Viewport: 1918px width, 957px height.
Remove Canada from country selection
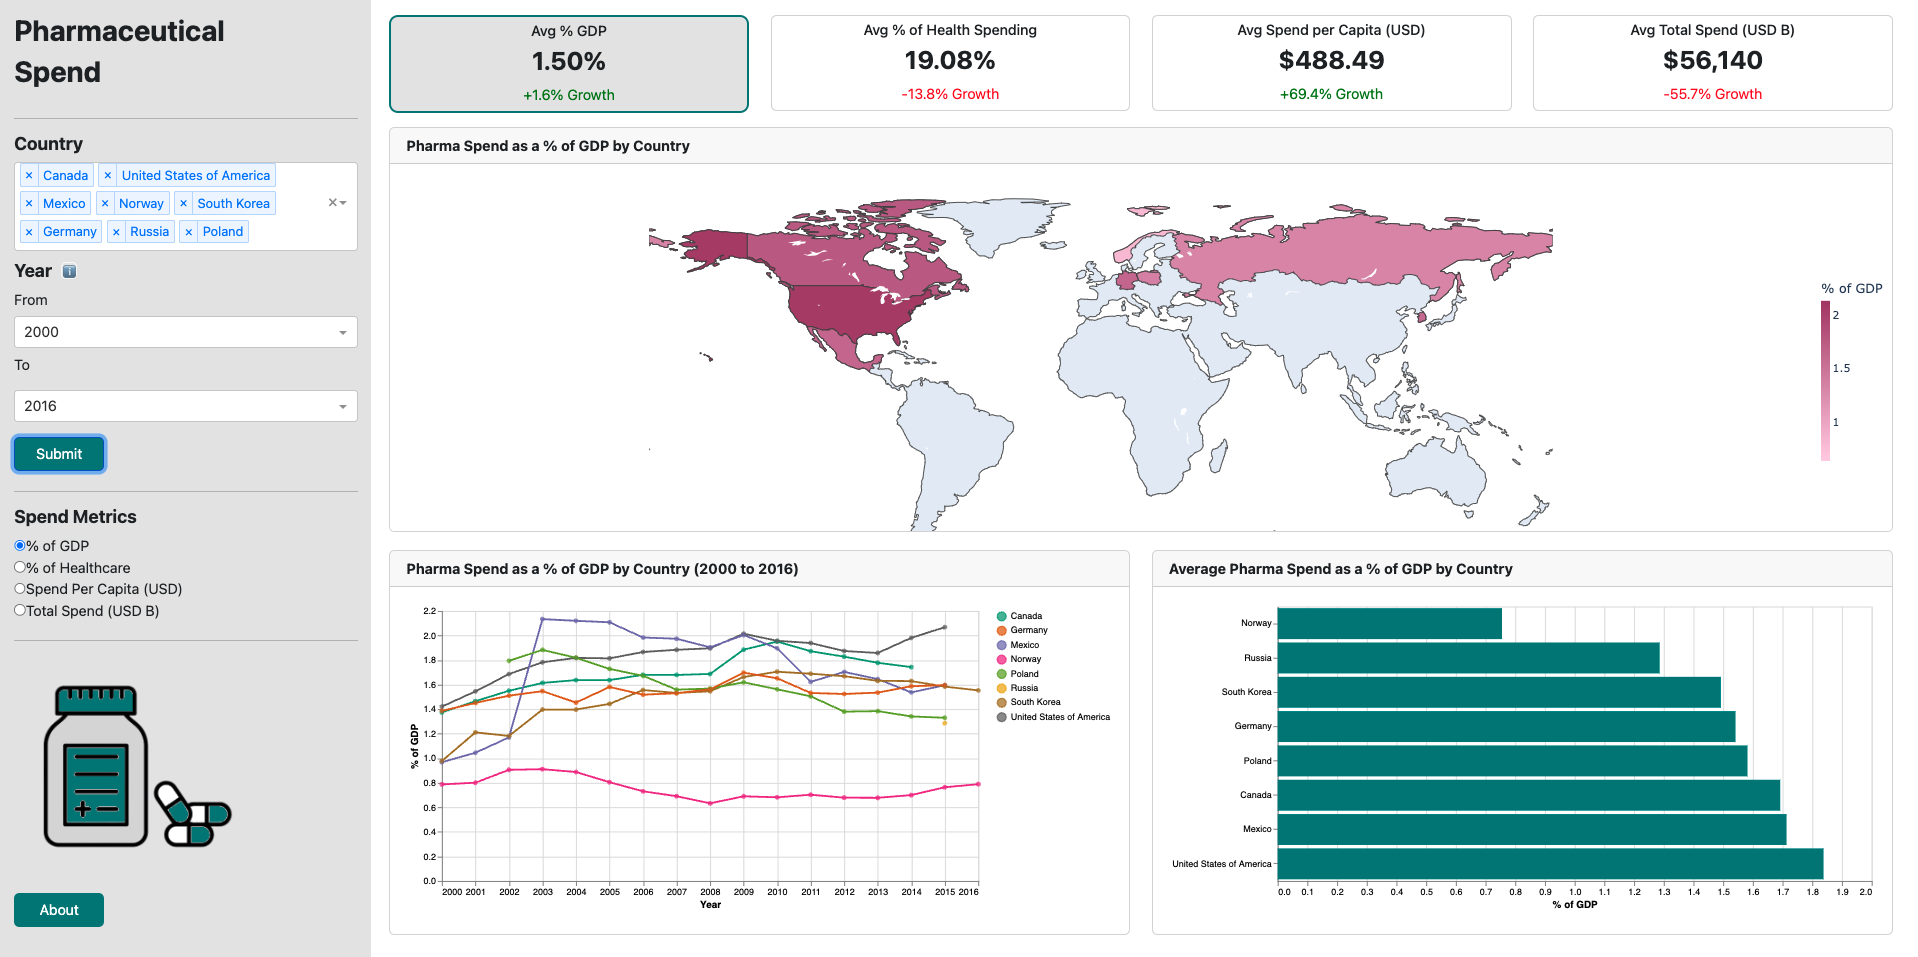coord(29,176)
